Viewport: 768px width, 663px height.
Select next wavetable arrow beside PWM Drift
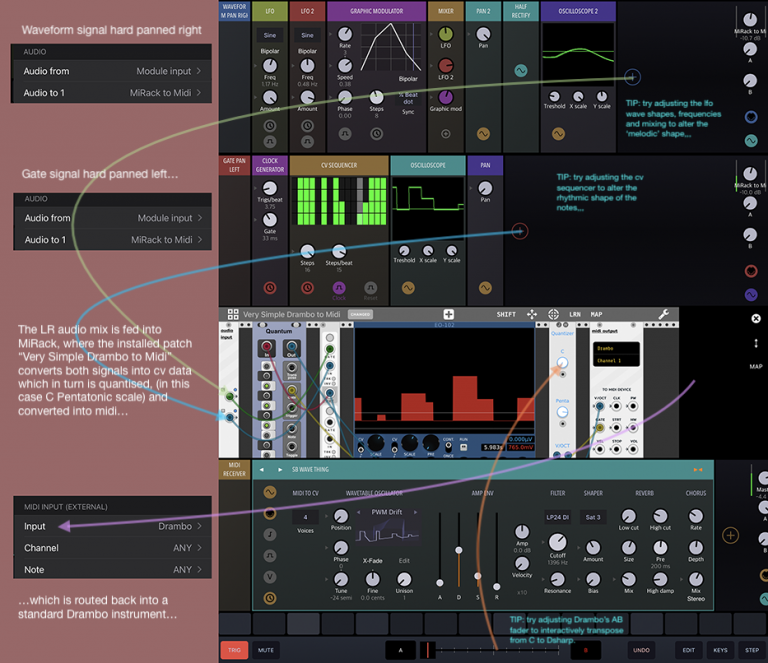click(415, 512)
